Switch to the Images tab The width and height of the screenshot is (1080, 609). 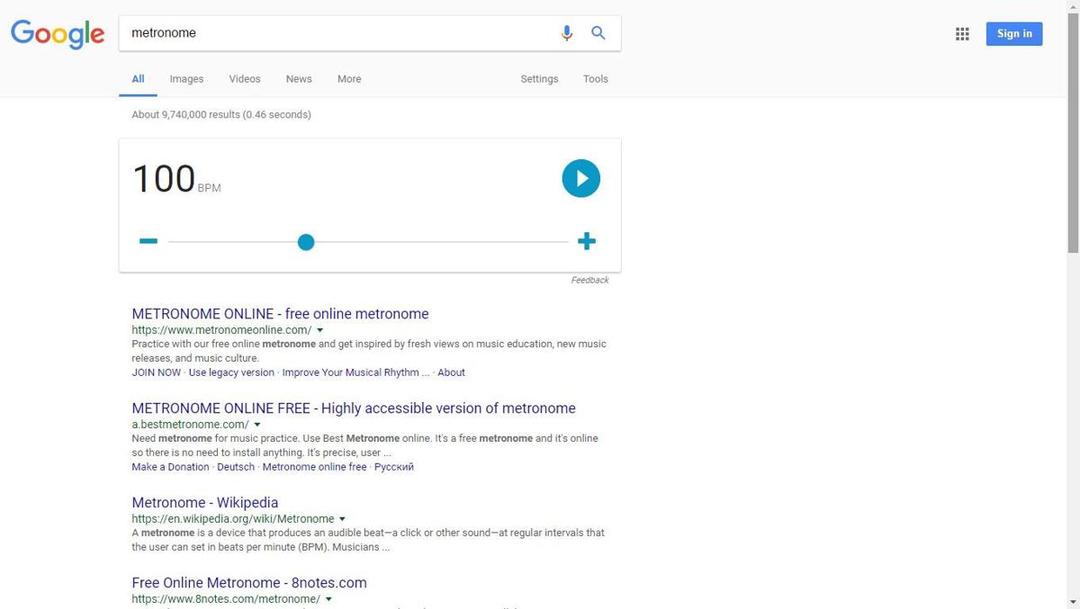(x=187, y=79)
